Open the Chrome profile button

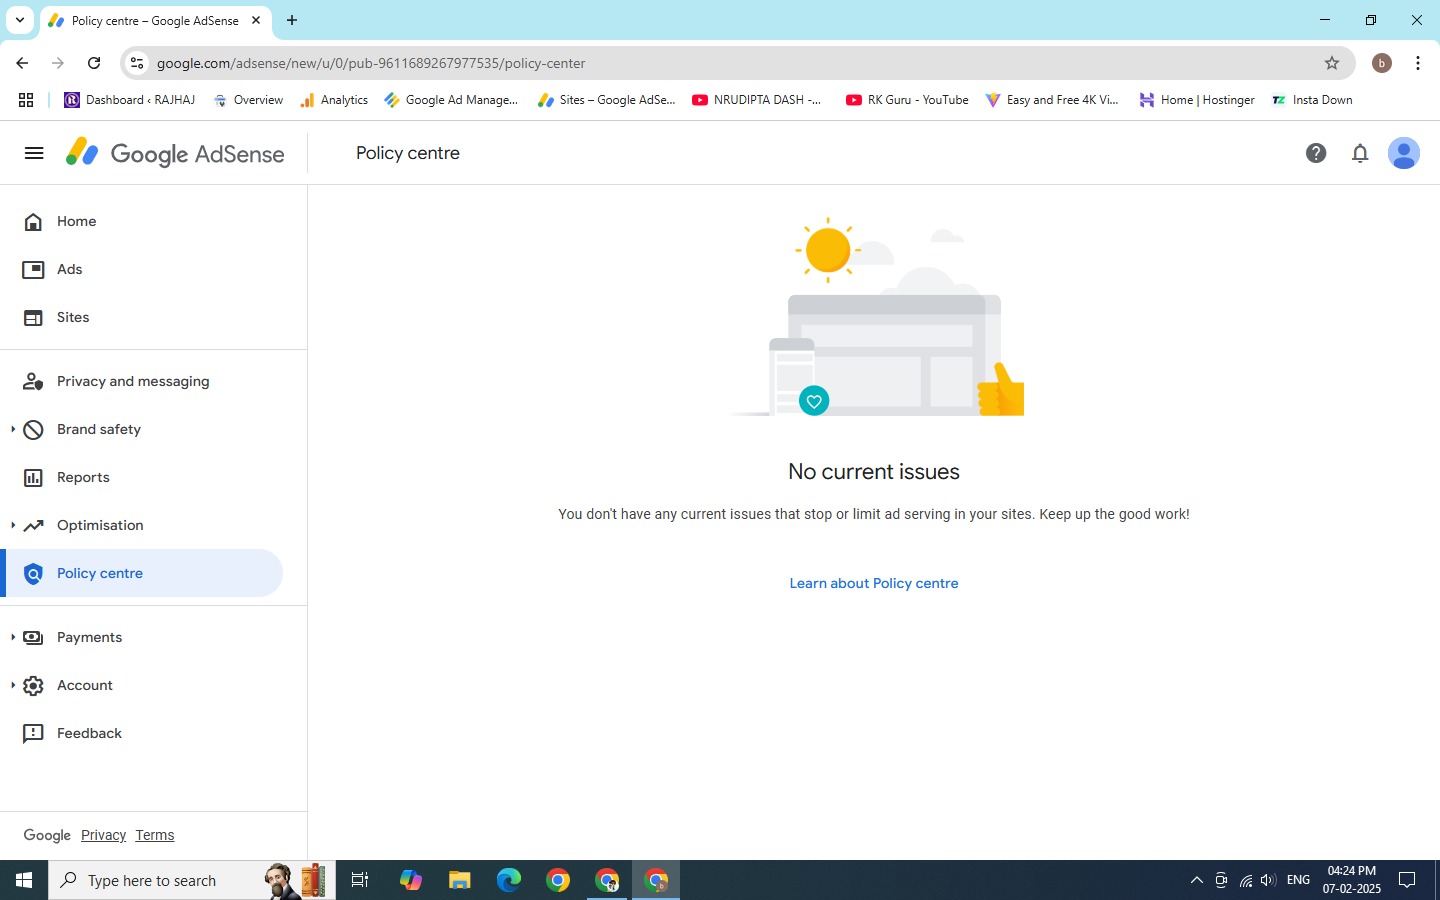(x=1382, y=63)
